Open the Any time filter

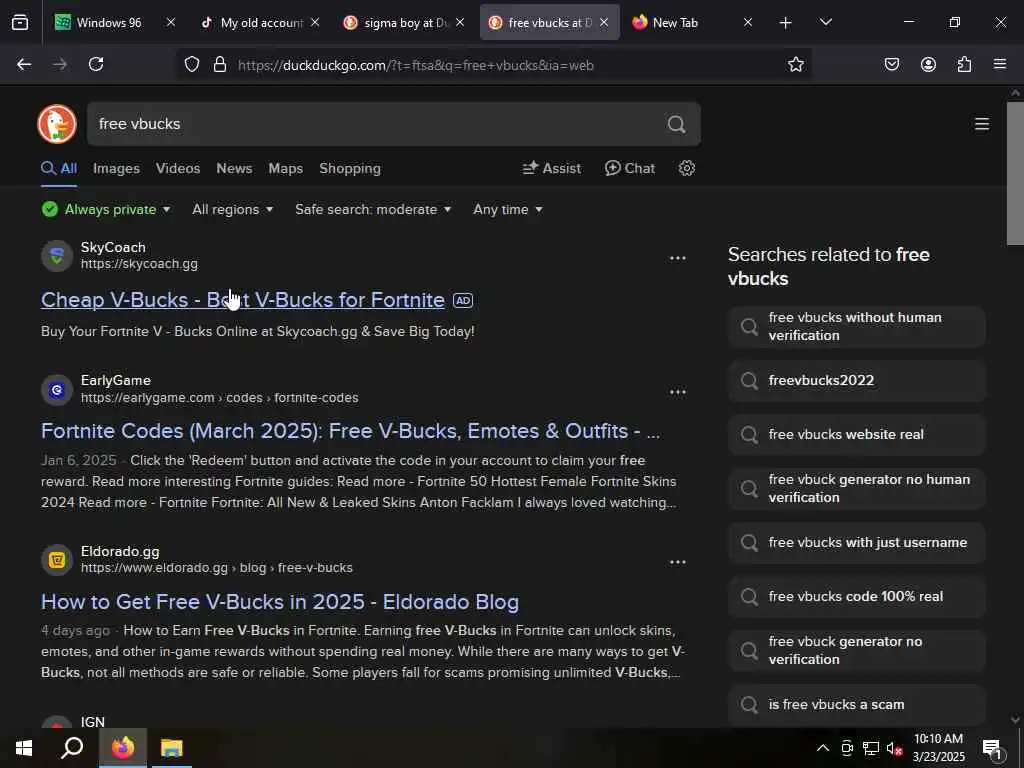point(507,209)
